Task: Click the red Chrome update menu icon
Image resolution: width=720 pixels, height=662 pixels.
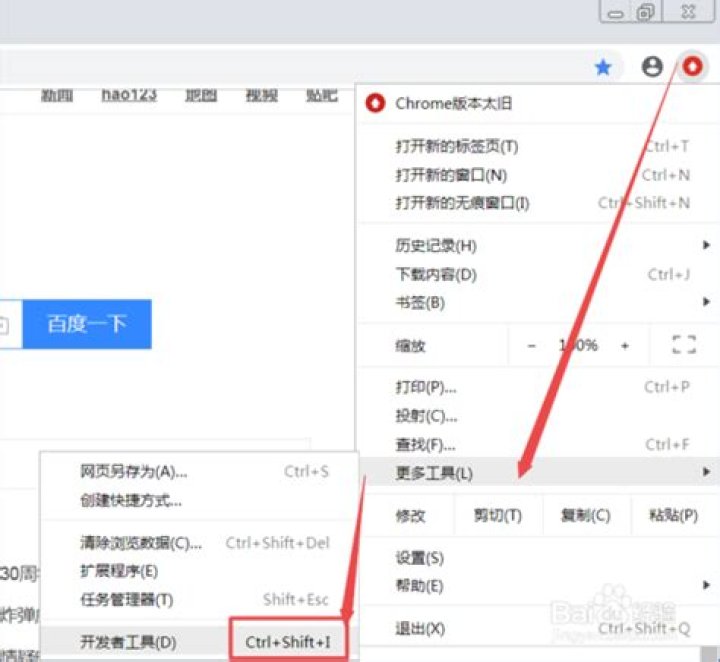Action: click(x=692, y=67)
